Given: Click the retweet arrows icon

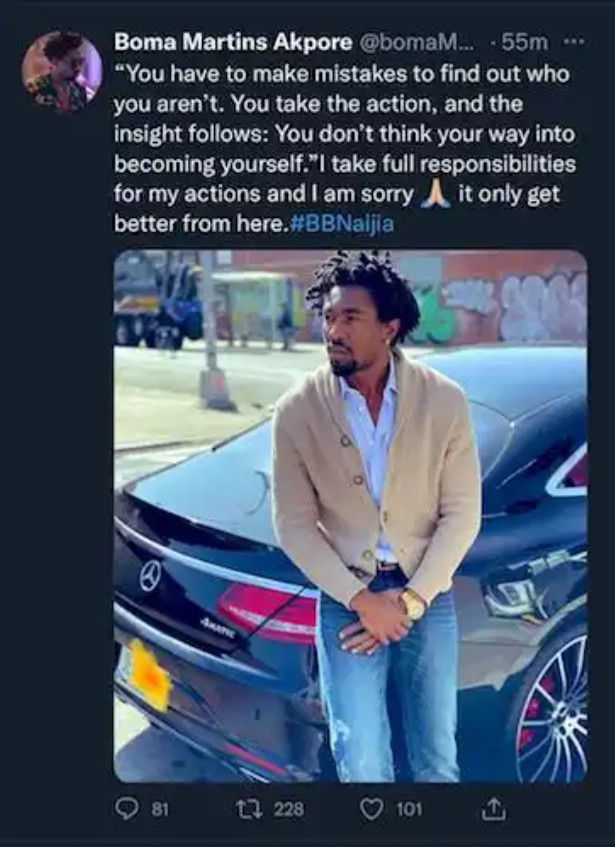Looking at the screenshot, I should 248,809.
